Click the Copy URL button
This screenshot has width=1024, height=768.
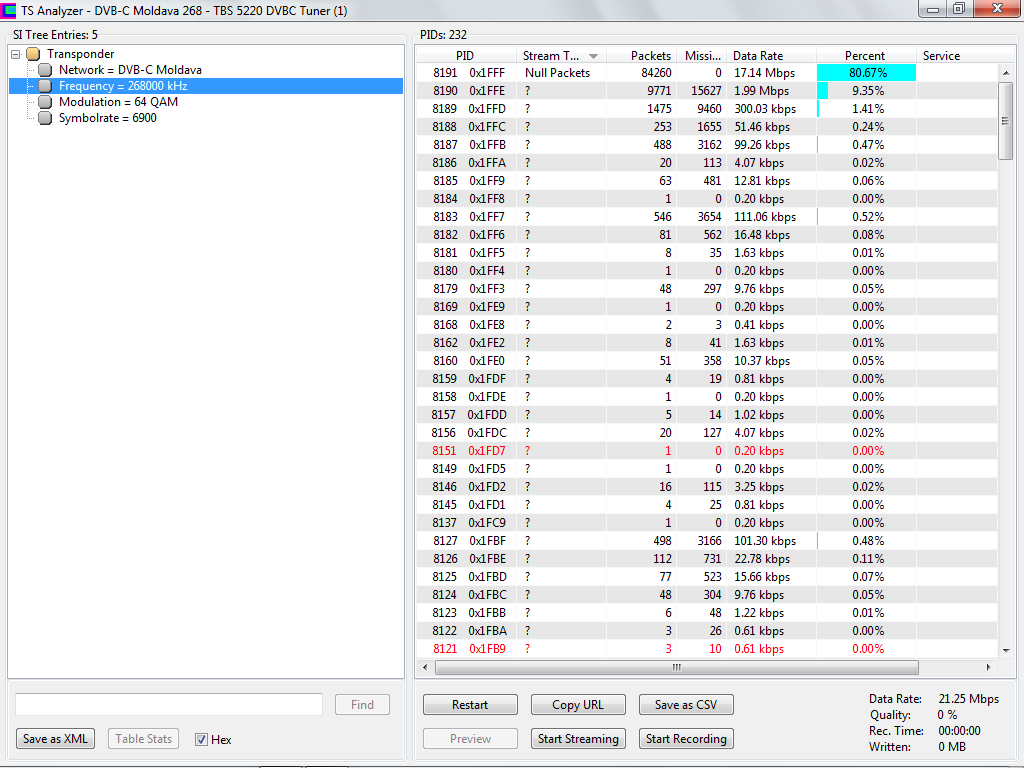(578, 705)
